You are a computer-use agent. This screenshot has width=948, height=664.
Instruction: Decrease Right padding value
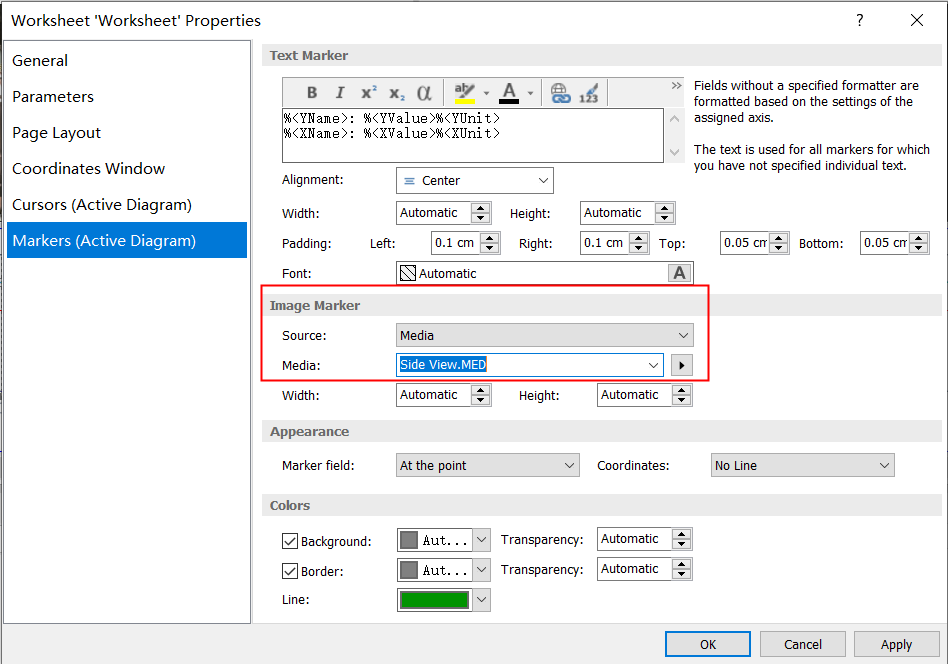638,248
